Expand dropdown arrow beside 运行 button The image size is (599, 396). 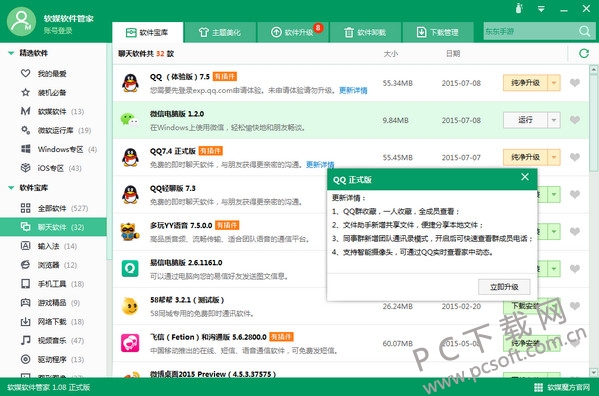pos(554,120)
